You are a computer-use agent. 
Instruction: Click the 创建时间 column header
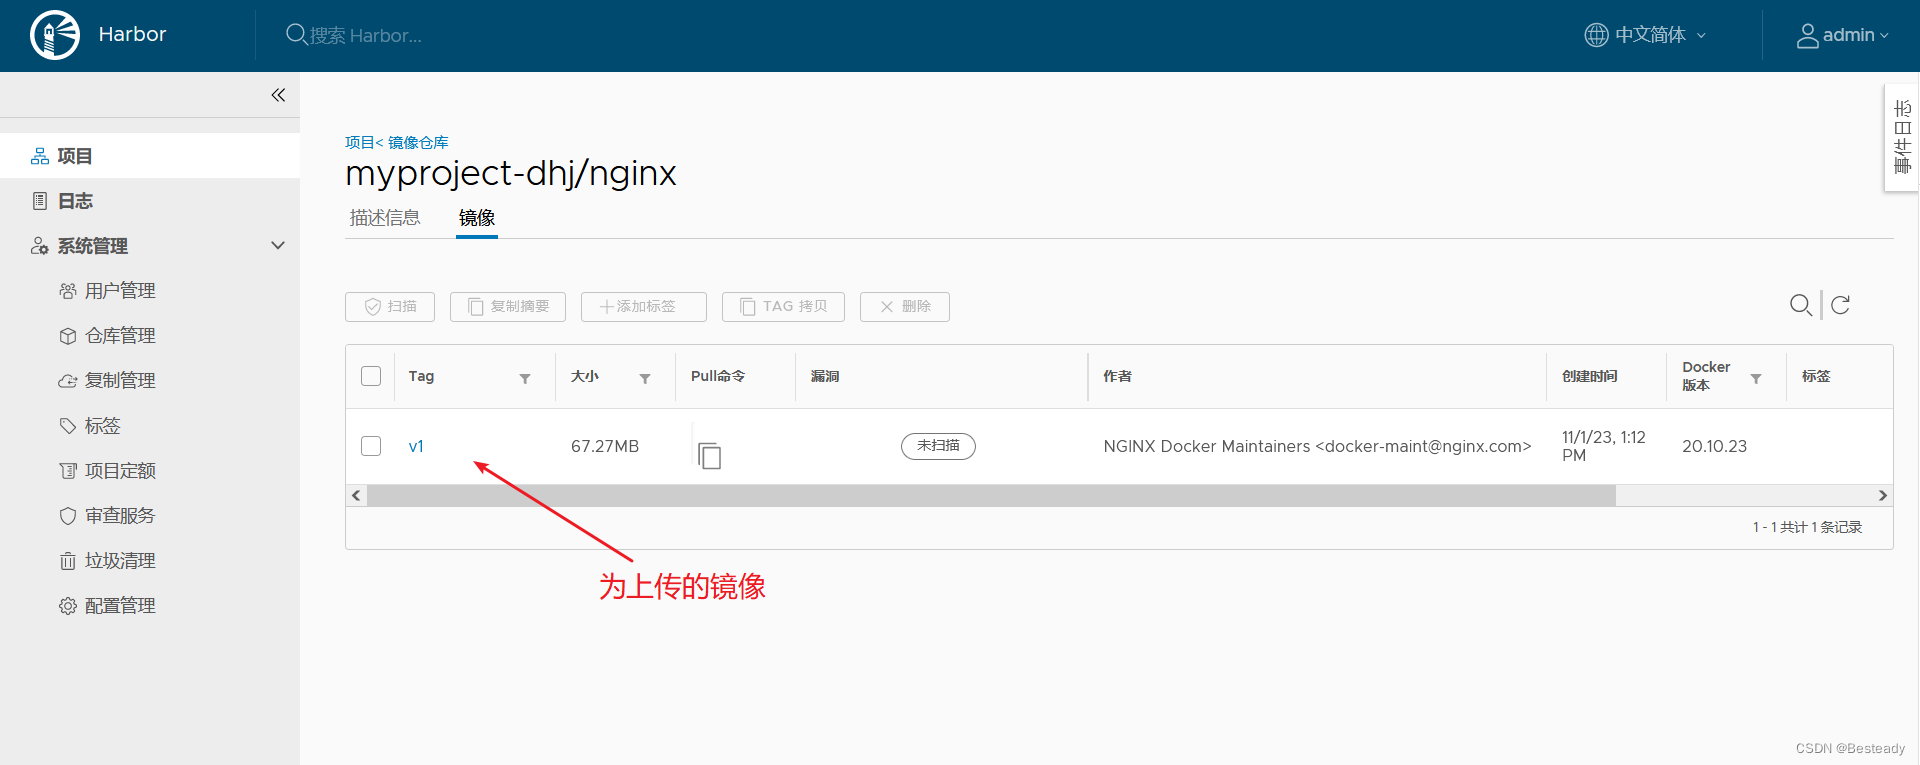click(x=1589, y=376)
